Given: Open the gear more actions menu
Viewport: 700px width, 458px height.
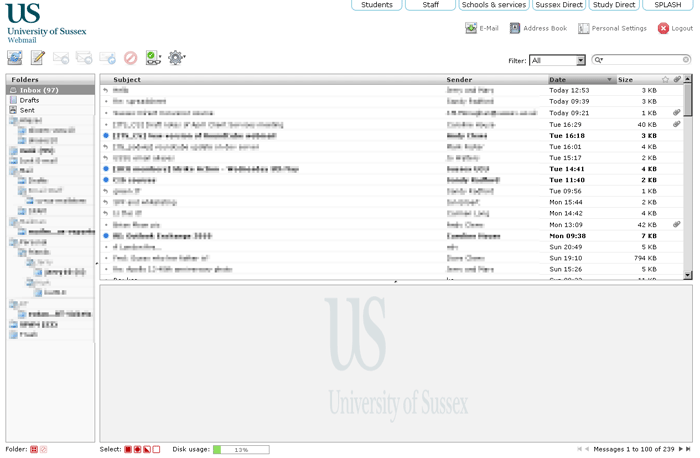Looking at the screenshot, I should (x=176, y=58).
